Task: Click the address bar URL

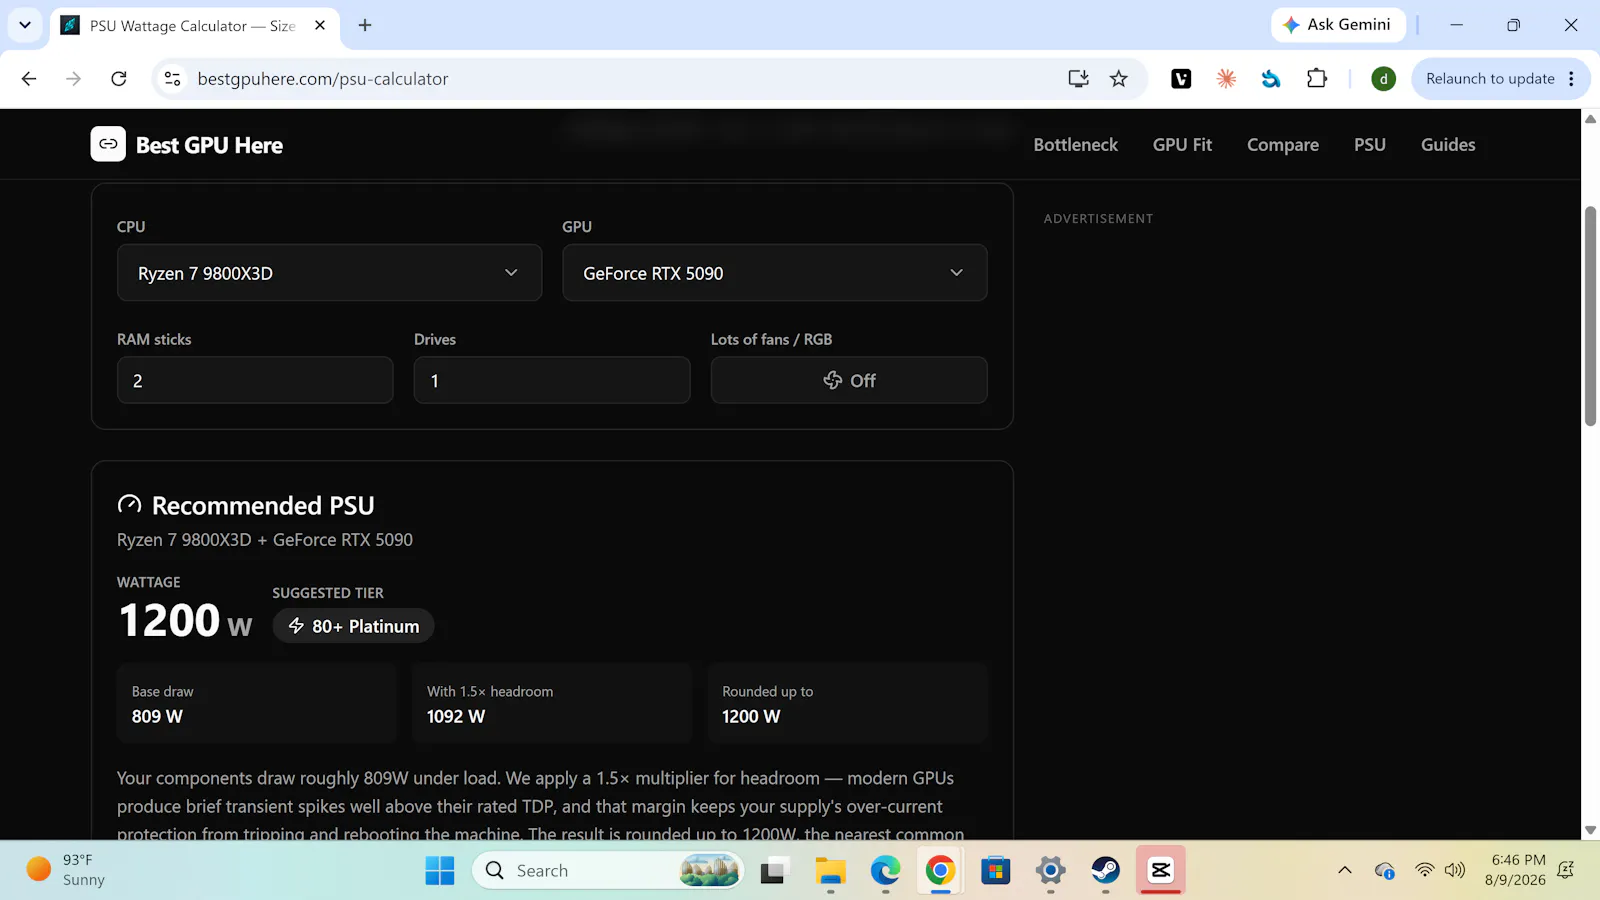Action: (x=323, y=79)
